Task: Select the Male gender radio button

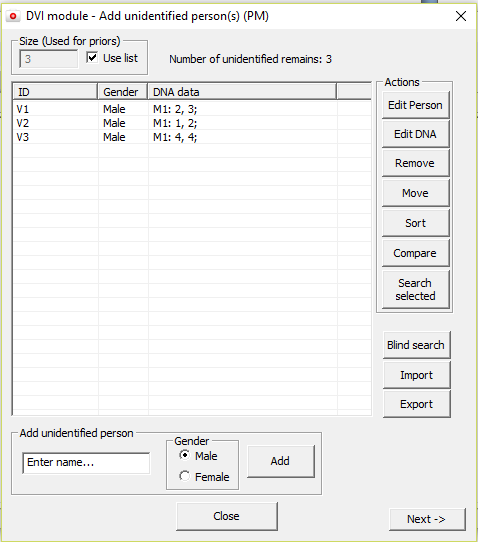Action: pyautogui.click(x=185, y=455)
